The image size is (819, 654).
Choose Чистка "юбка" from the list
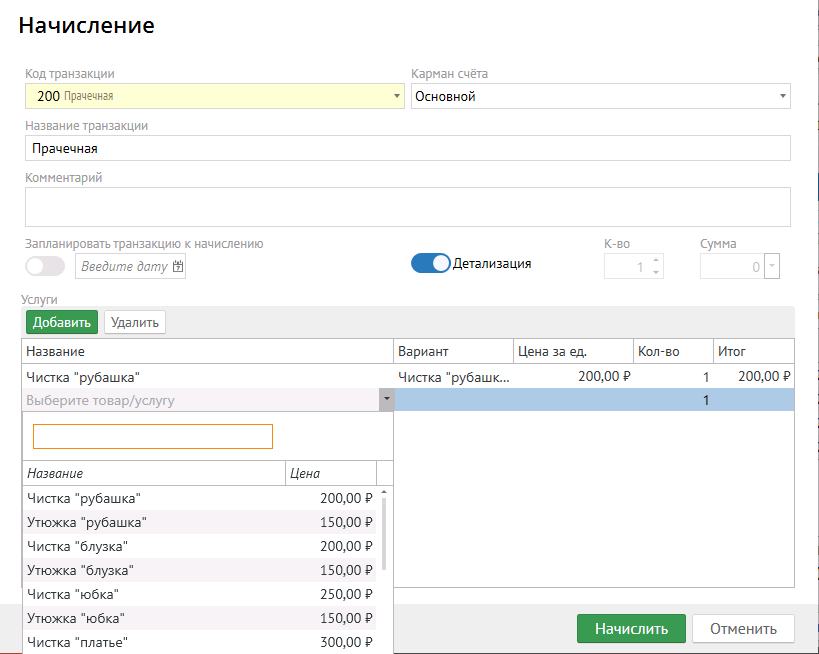(x=75, y=594)
